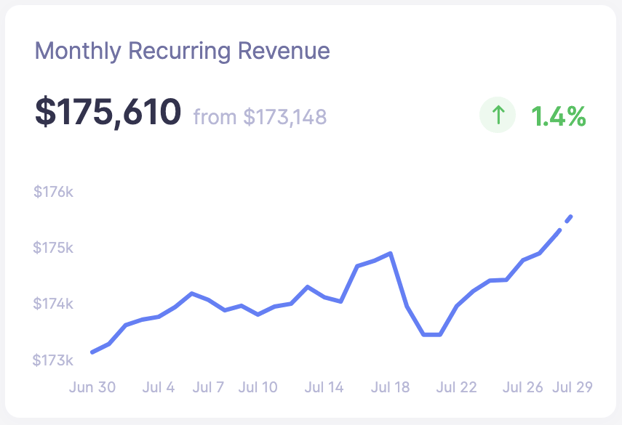Click the green up arrow icon
Viewport: 622px width, 425px height.
[497, 116]
